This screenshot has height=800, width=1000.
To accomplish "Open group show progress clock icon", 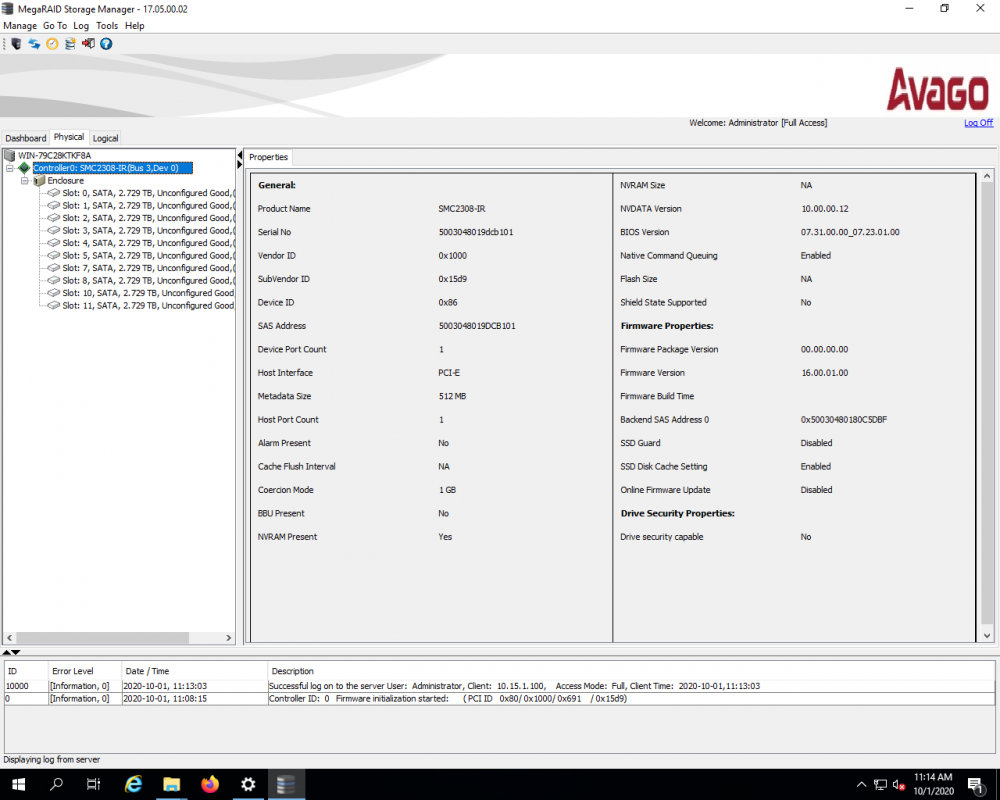I will tap(52, 43).
